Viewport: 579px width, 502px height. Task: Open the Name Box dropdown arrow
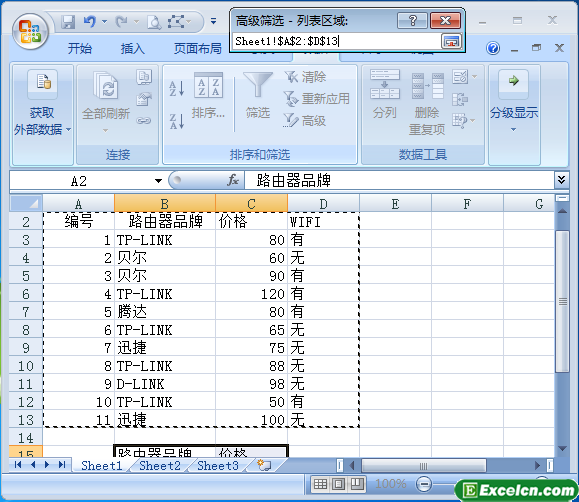[158, 181]
